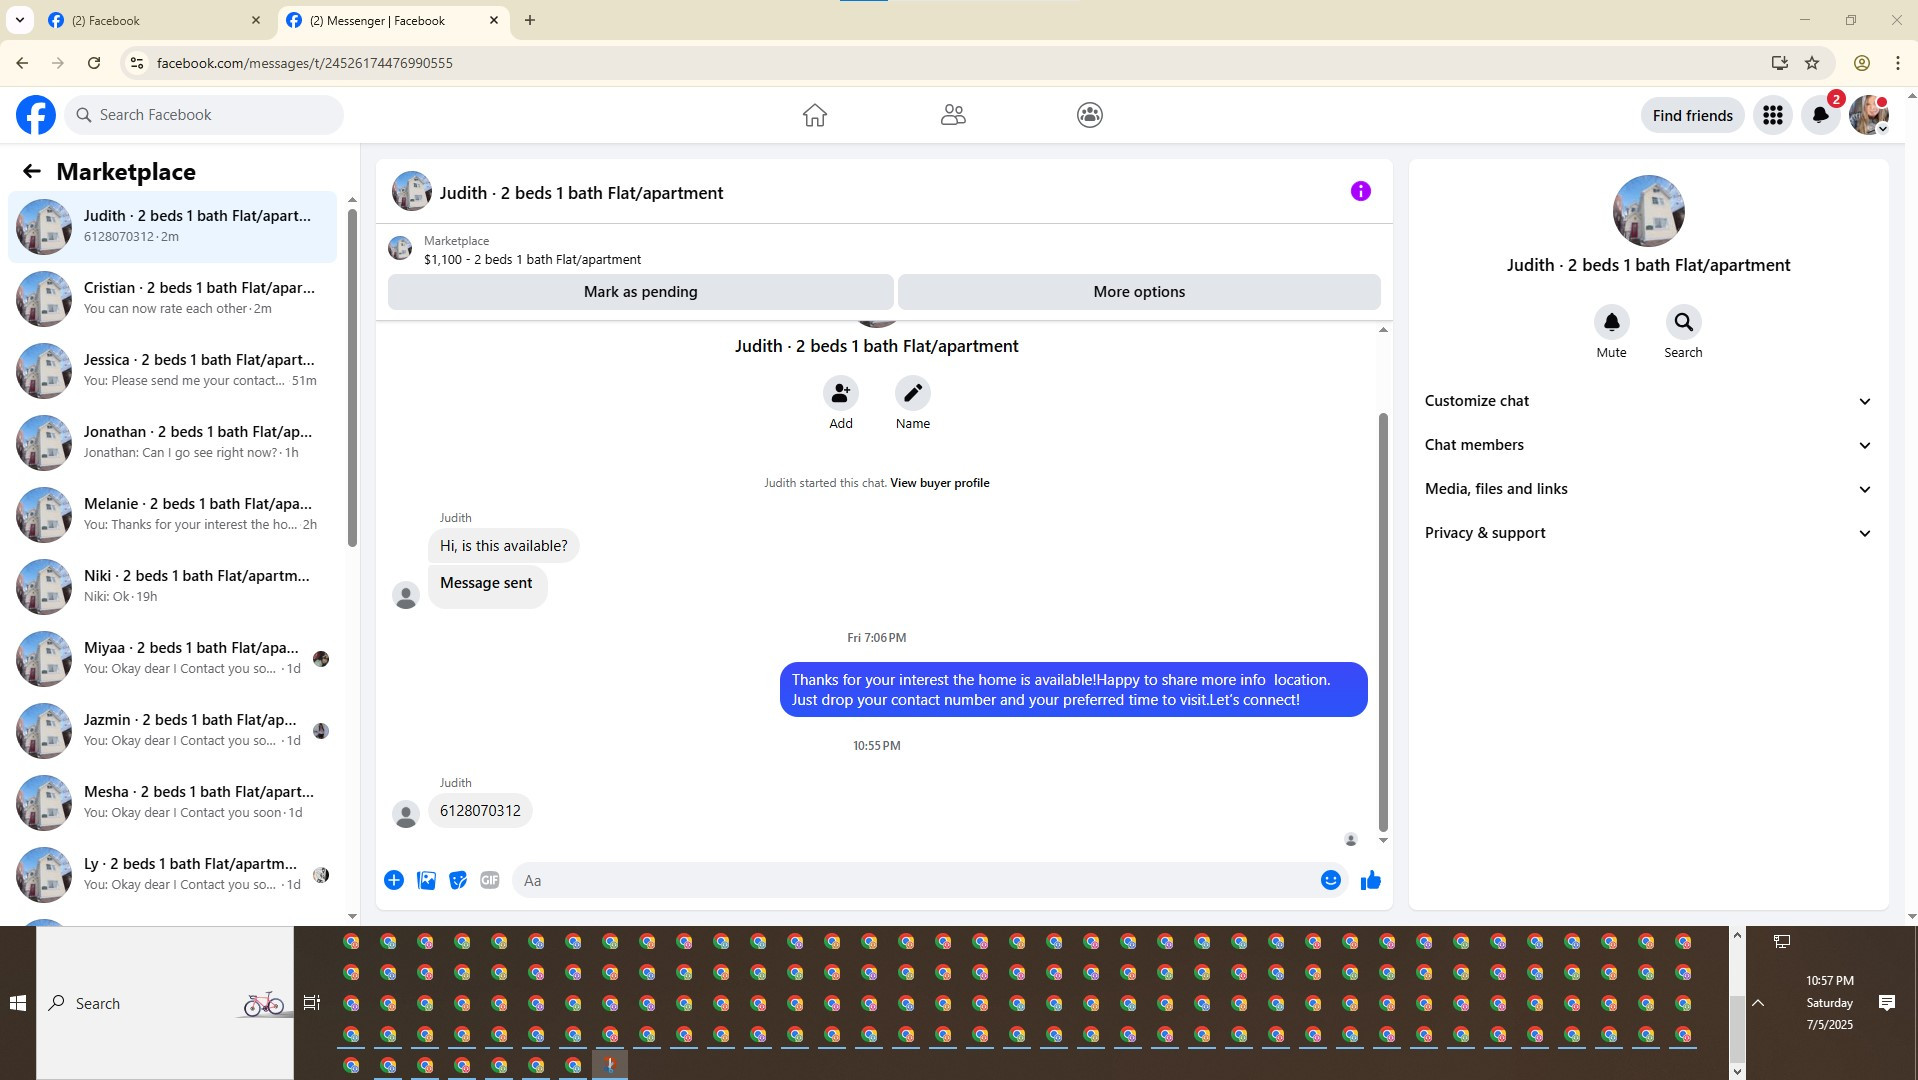Image resolution: width=1918 pixels, height=1080 pixels.
Task: Go to the Home feed icon
Action: point(815,115)
